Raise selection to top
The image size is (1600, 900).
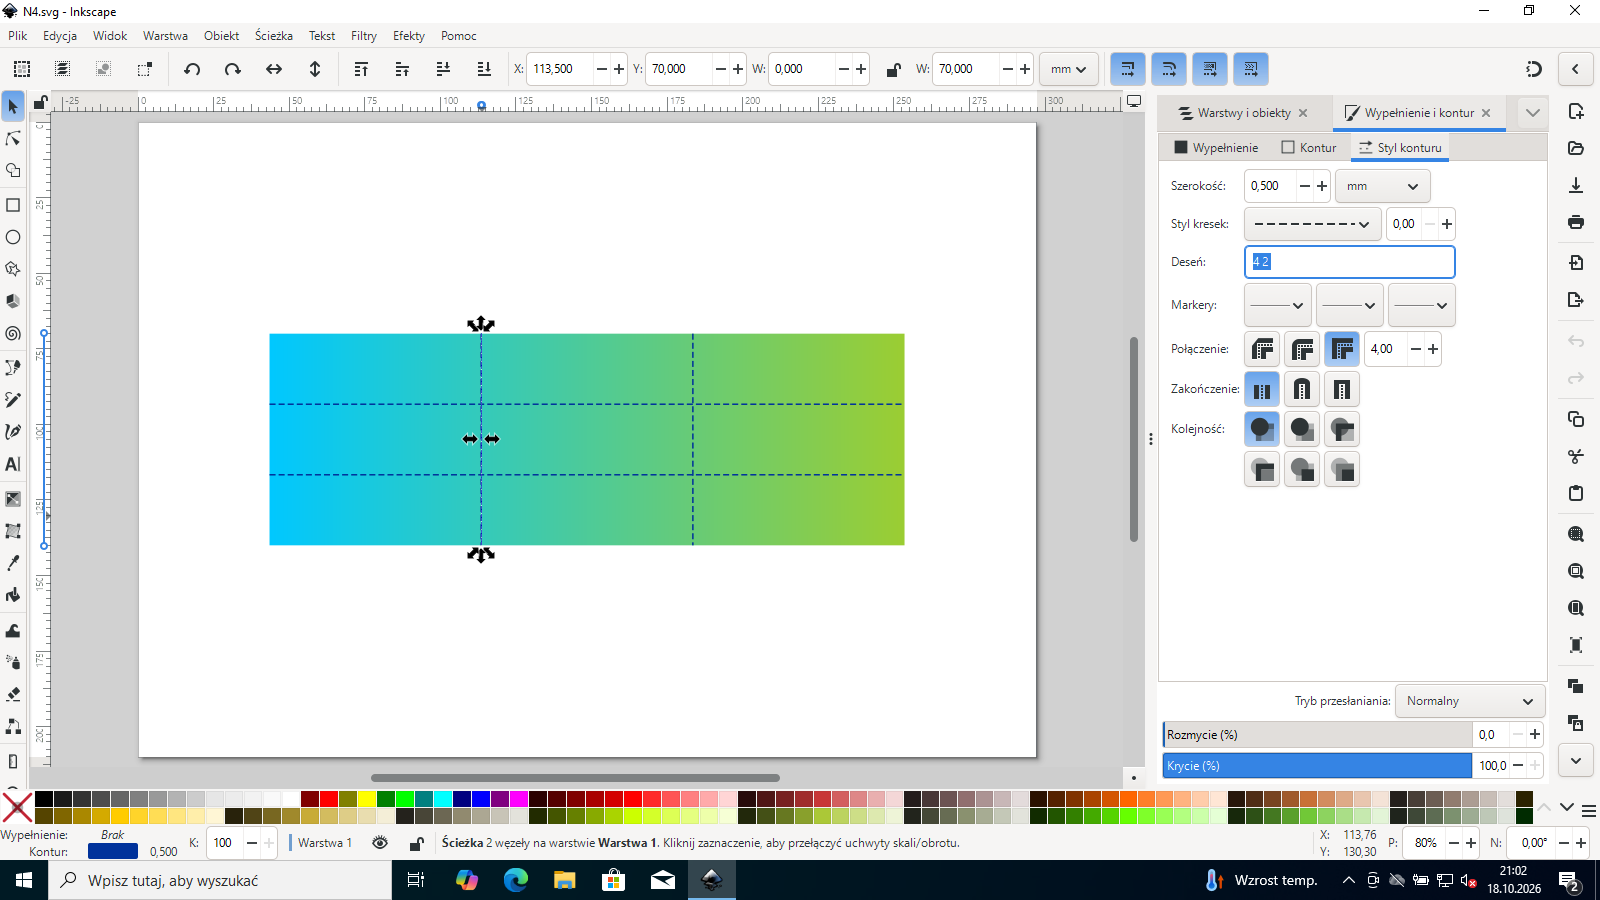[x=361, y=69]
